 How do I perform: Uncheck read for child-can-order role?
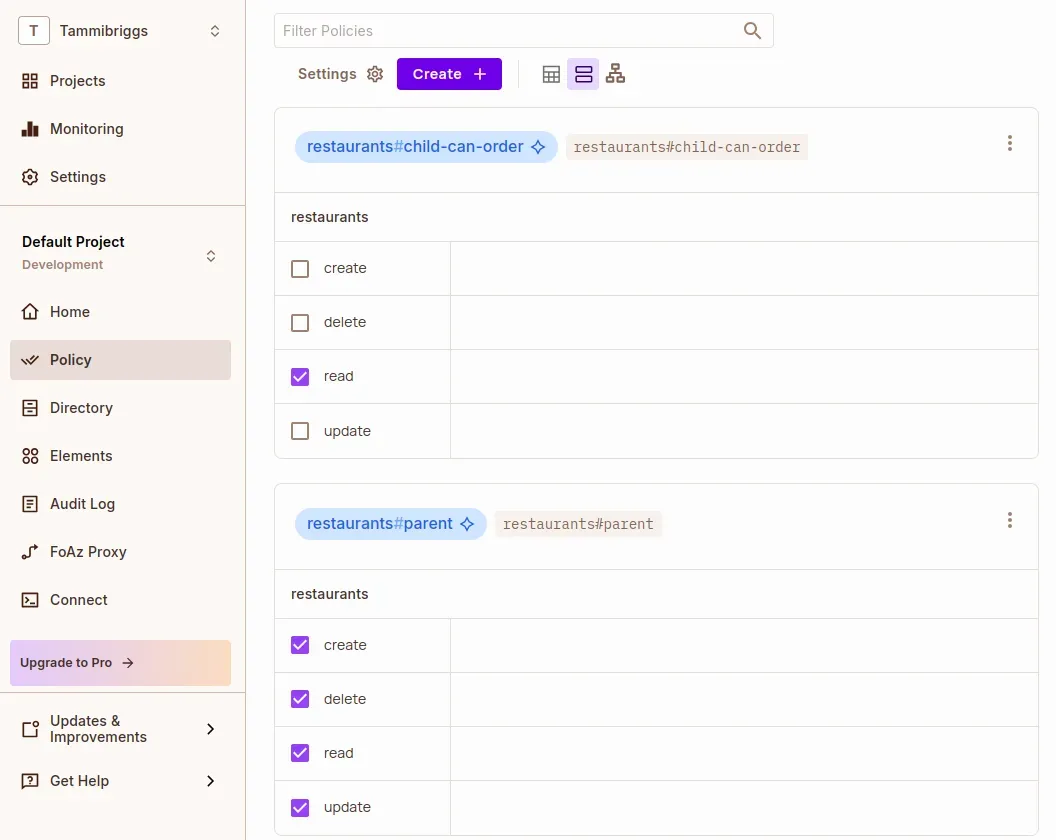tap(300, 377)
